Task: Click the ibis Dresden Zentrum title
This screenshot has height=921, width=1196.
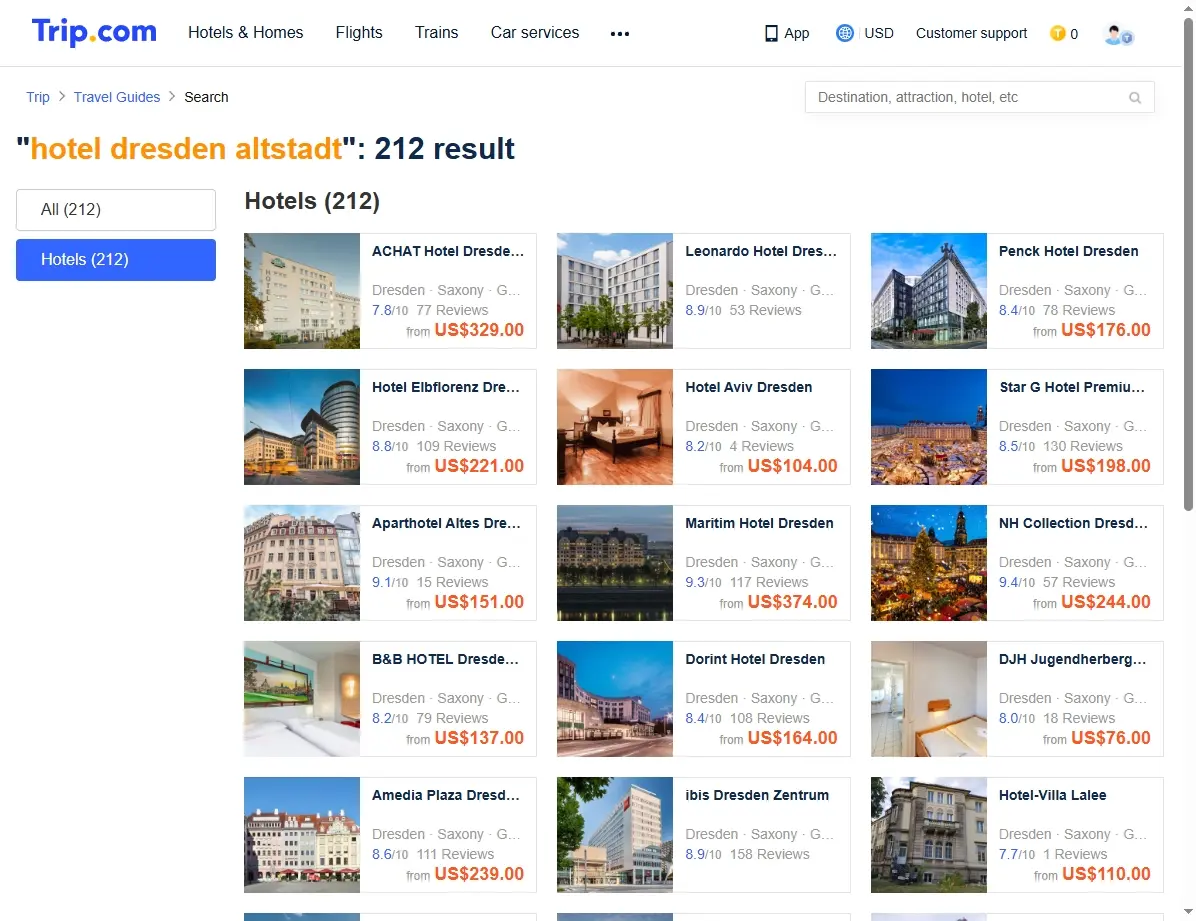Action: point(757,795)
